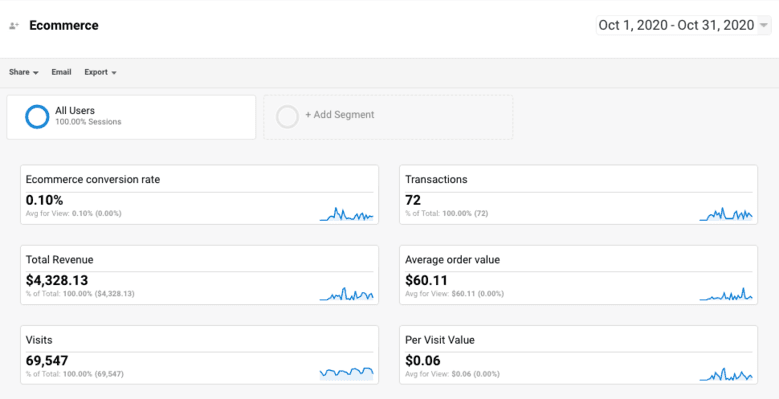This screenshot has width=779, height=399.
Task: Click the Transactions sparkline chart
Action: pyautogui.click(x=726, y=214)
